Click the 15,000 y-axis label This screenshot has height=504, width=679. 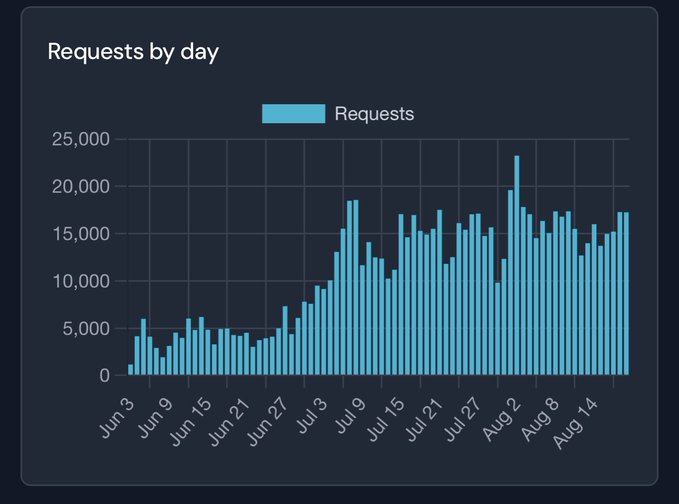point(81,234)
